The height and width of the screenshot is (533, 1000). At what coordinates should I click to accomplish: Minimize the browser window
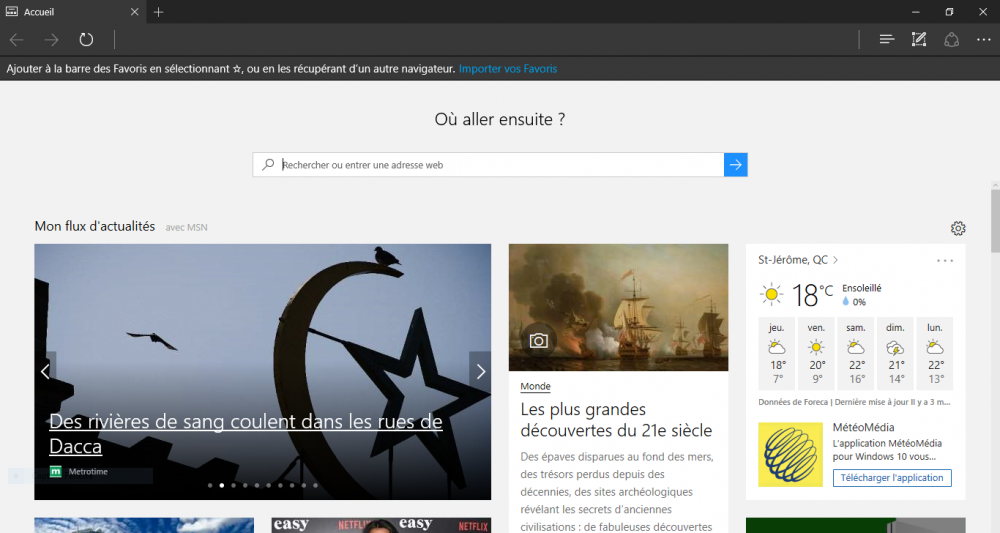point(916,11)
